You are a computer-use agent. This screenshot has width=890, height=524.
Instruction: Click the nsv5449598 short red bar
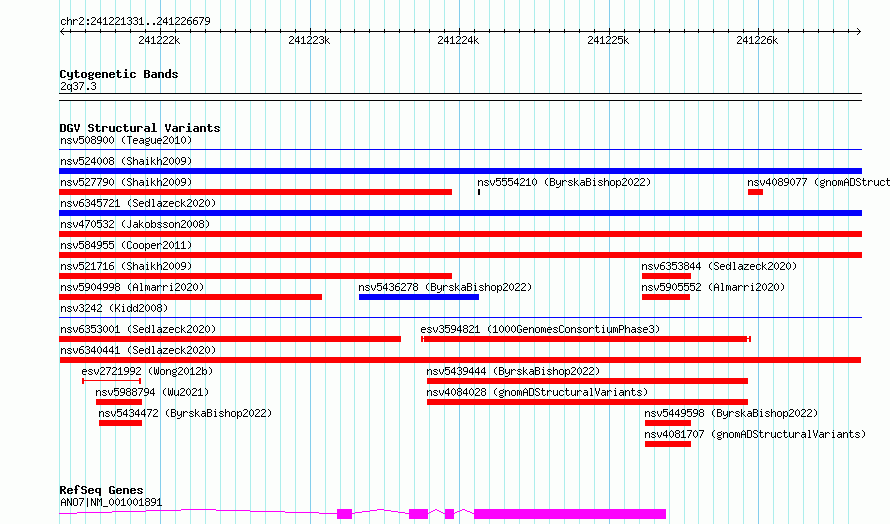click(x=668, y=423)
